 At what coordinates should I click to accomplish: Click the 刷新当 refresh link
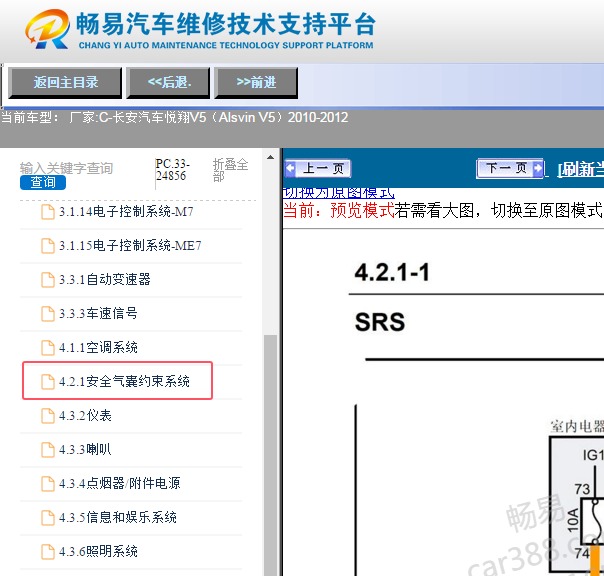click(580, 169)
